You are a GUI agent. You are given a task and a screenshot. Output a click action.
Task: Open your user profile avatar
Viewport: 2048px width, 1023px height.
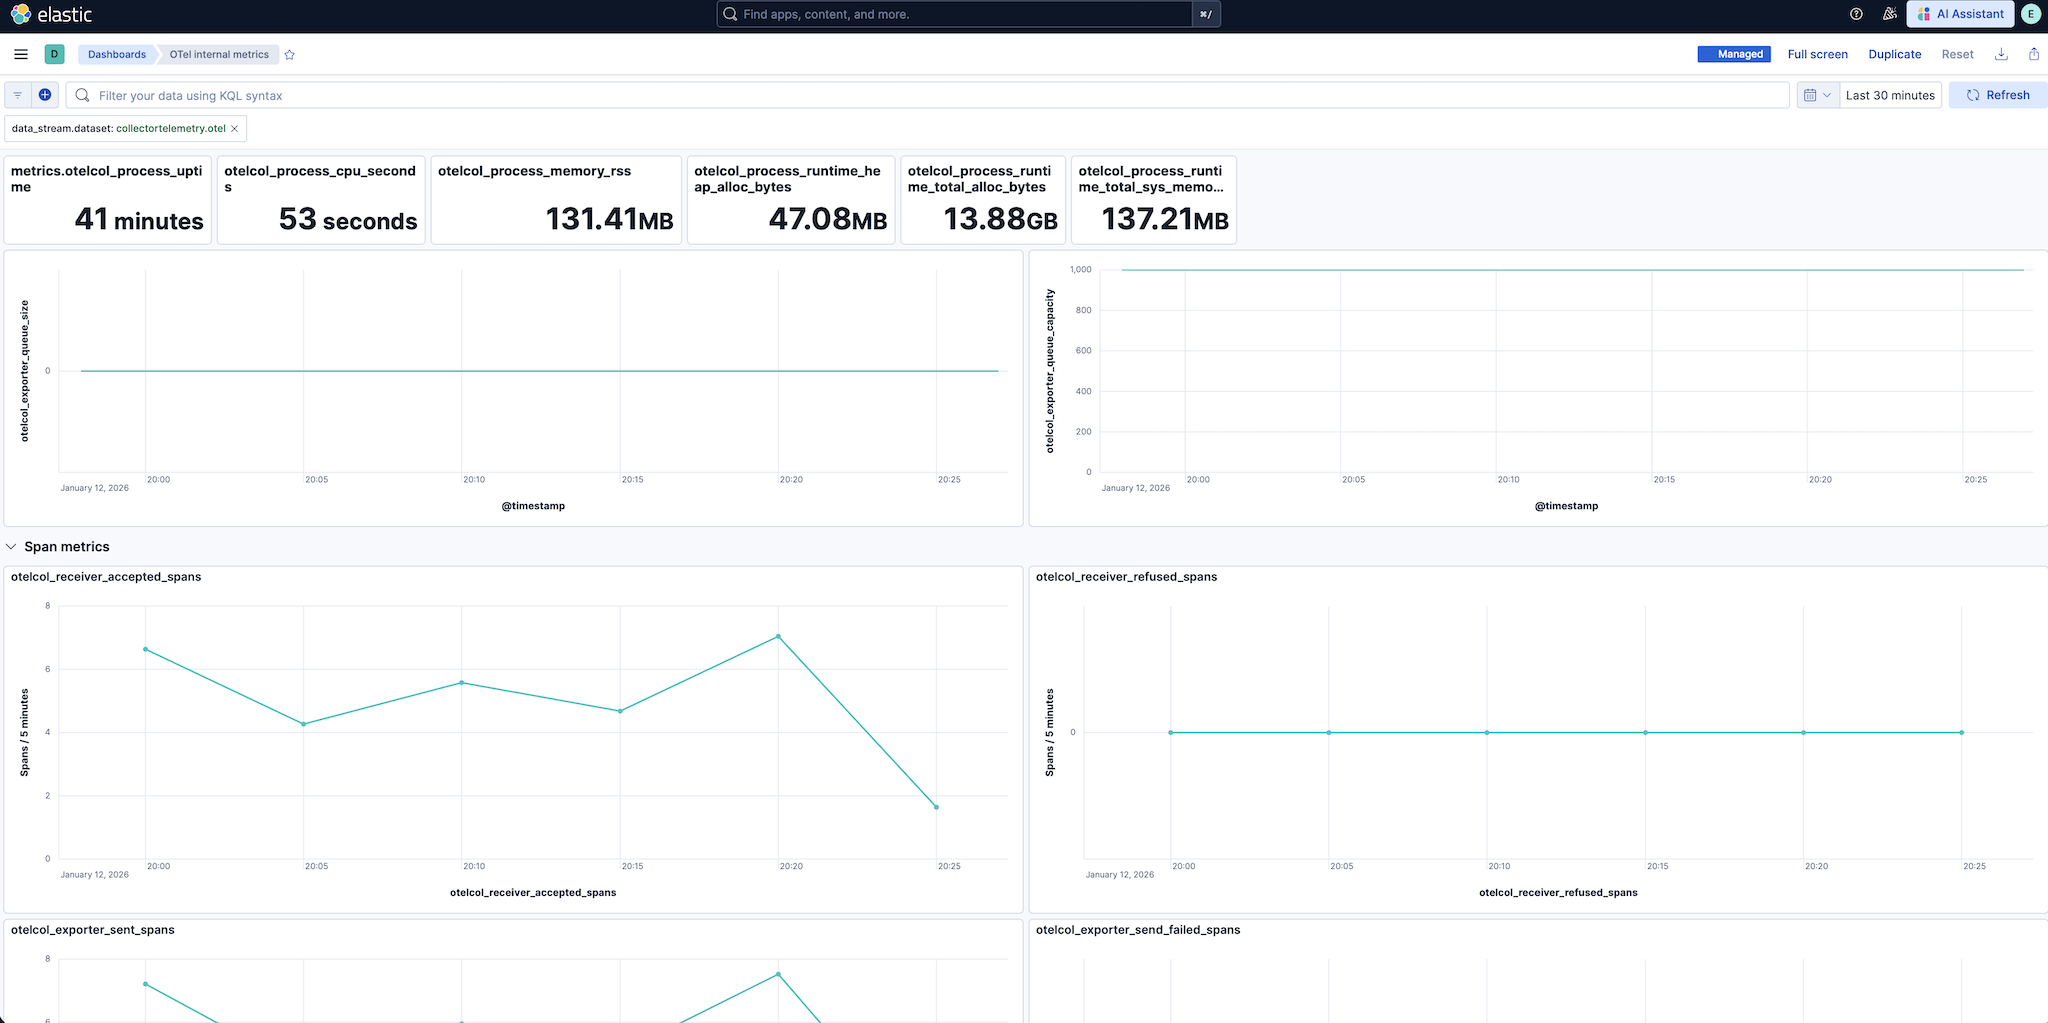point(2030,14)
